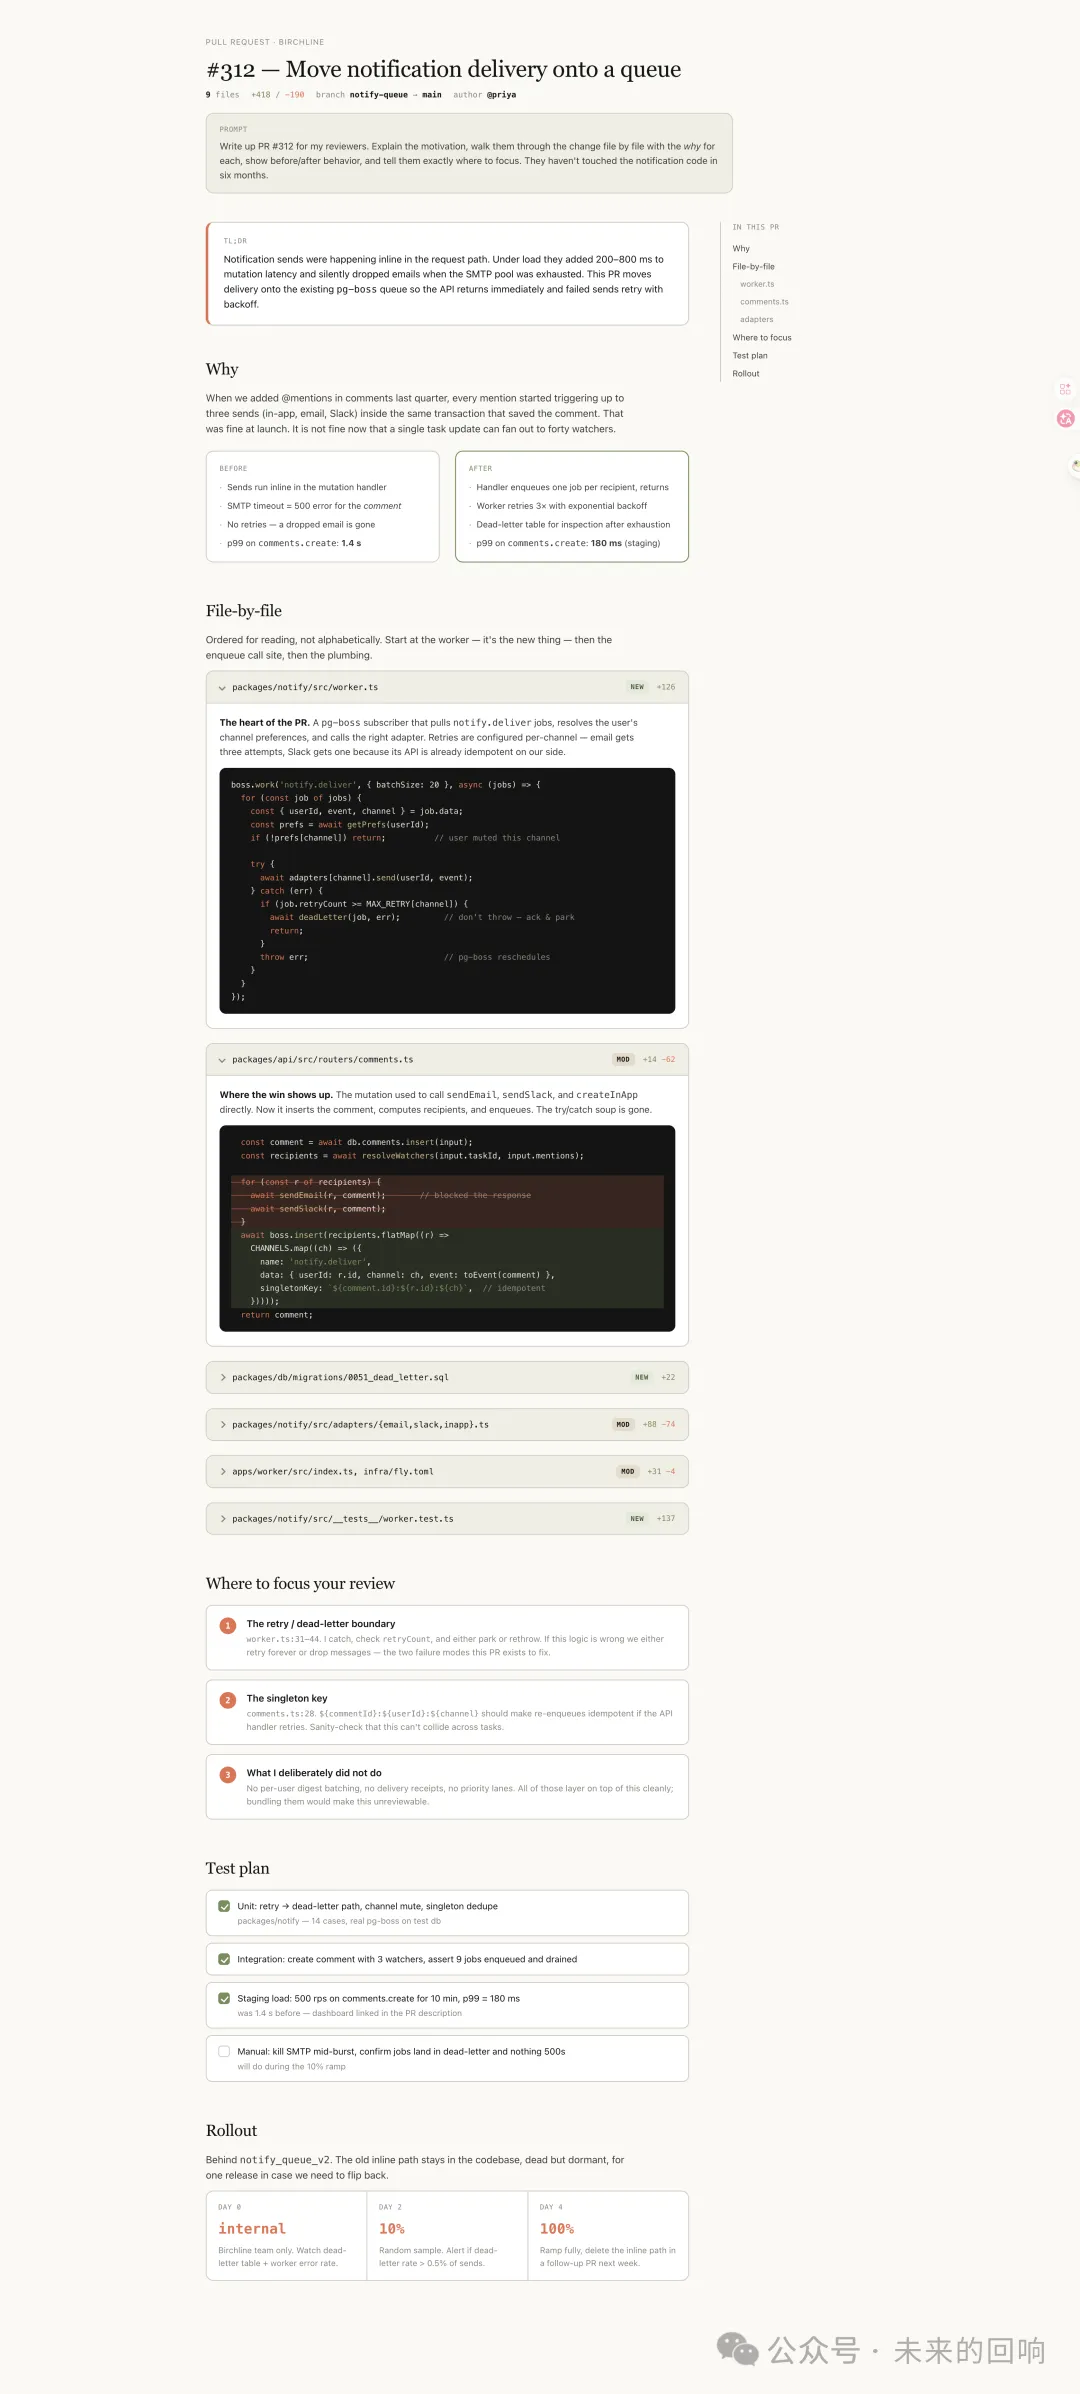Jump to Test plan in the outline

(750, 356)
